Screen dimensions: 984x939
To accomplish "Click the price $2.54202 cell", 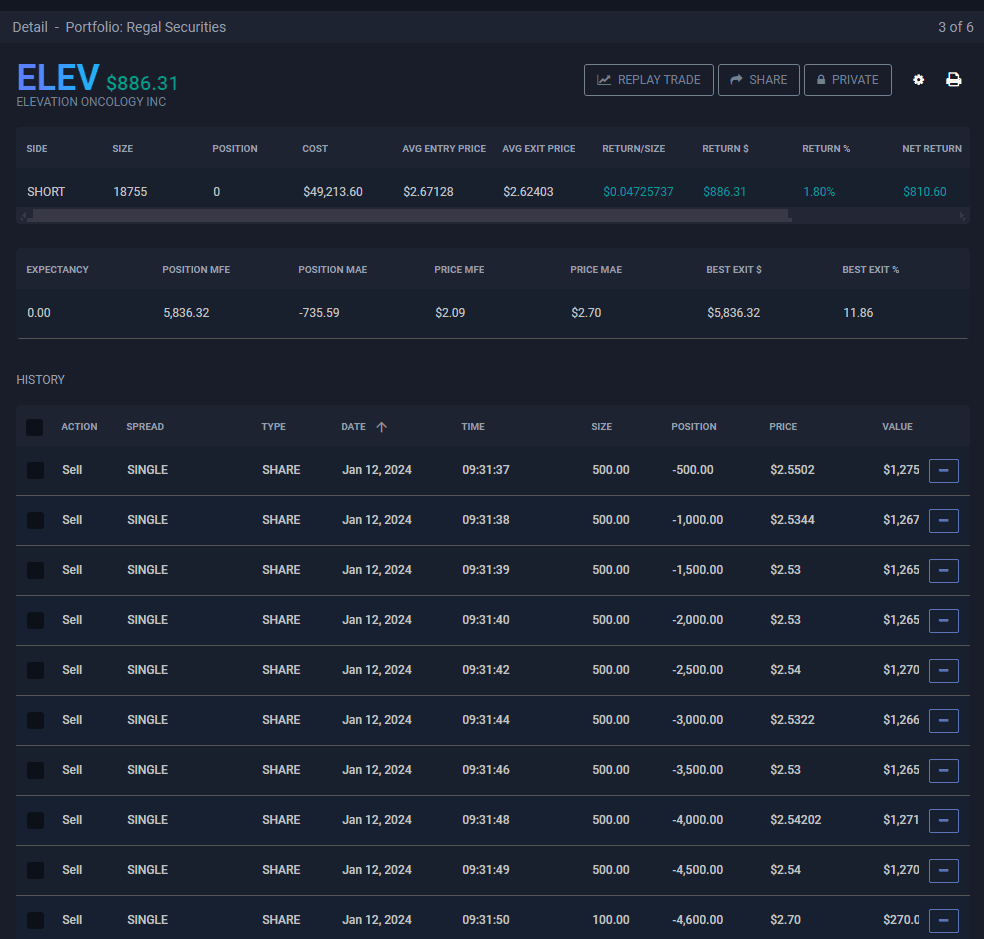I will click(796, 820).
